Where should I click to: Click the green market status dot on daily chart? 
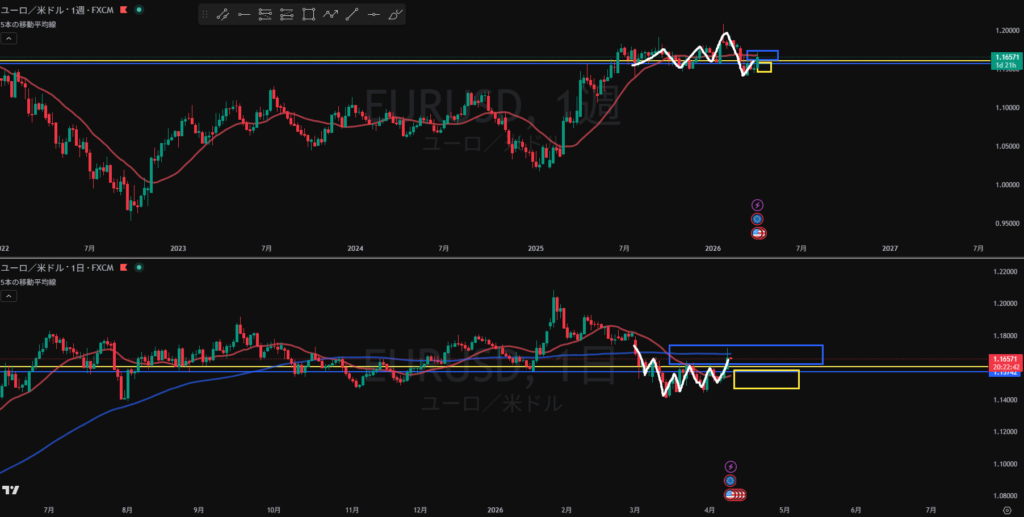pos(136,269)
